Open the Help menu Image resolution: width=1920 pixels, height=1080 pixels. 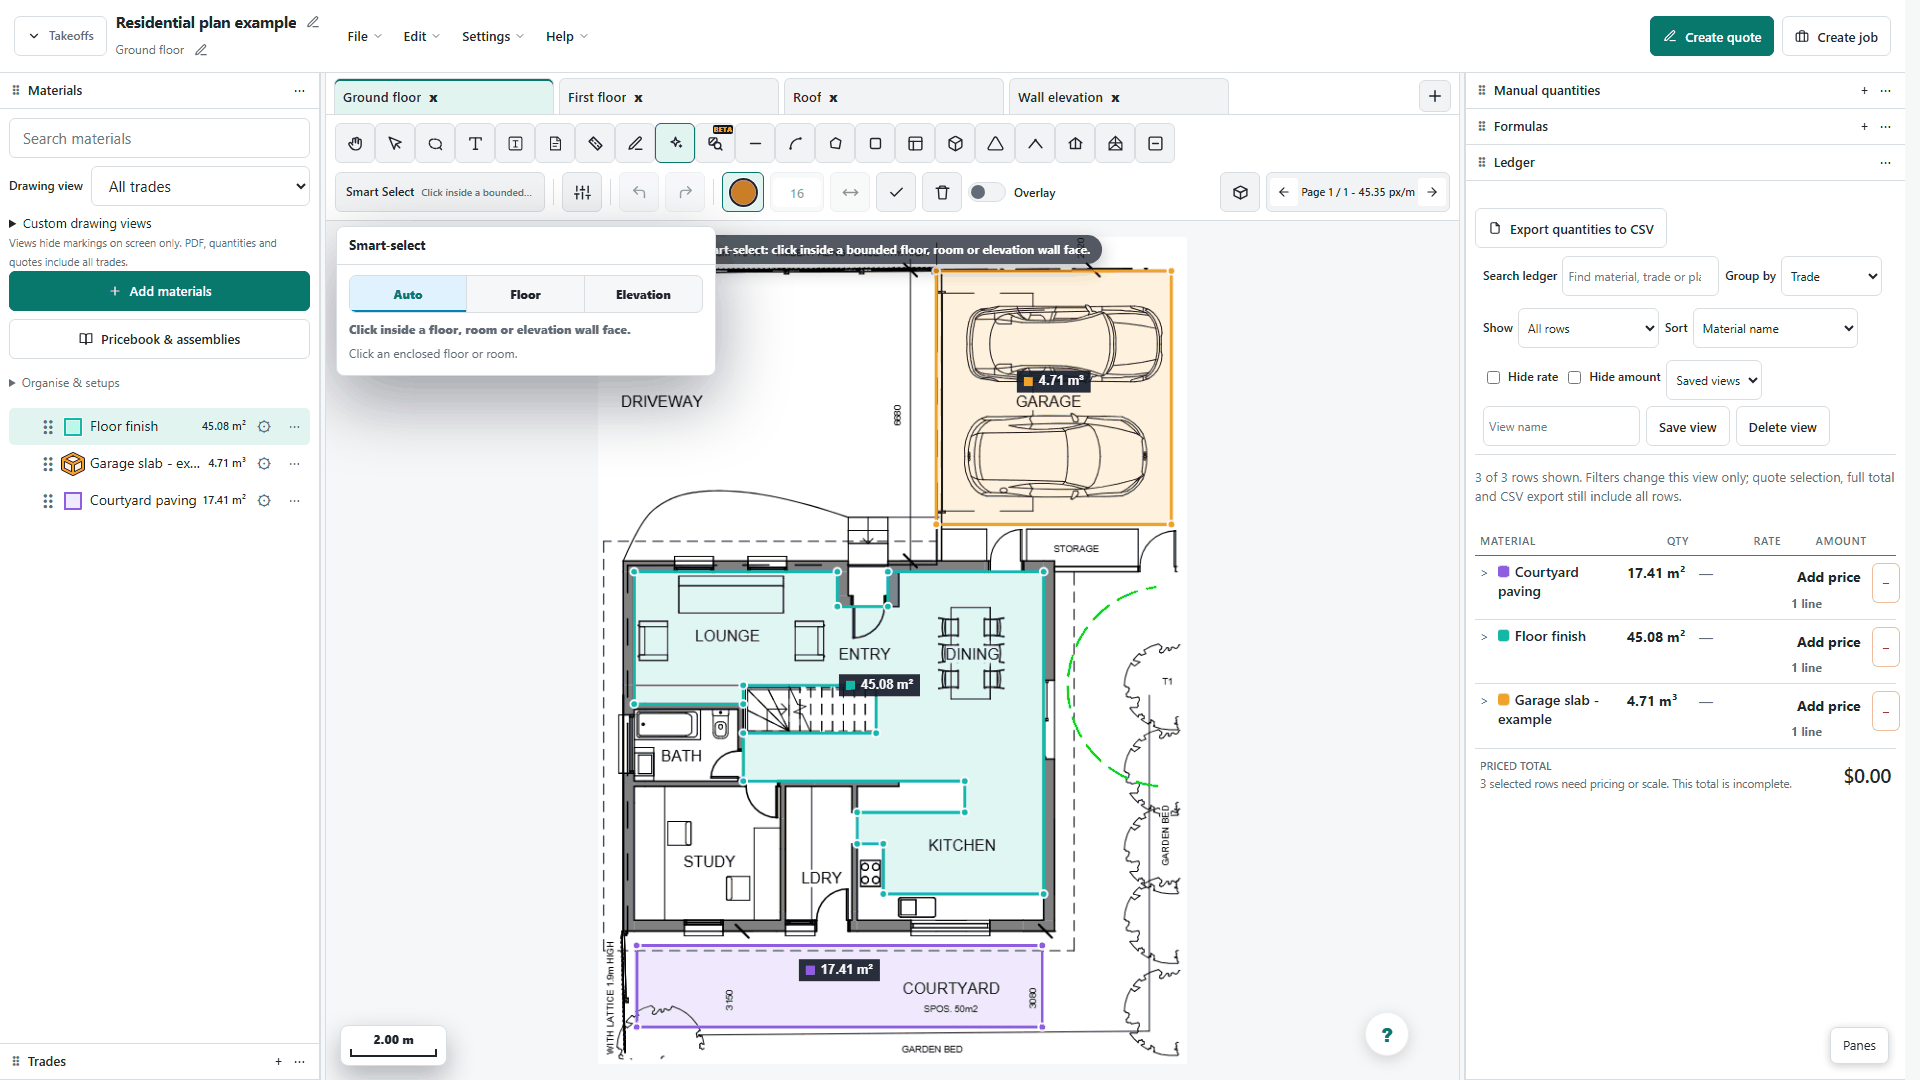[566, 37]
